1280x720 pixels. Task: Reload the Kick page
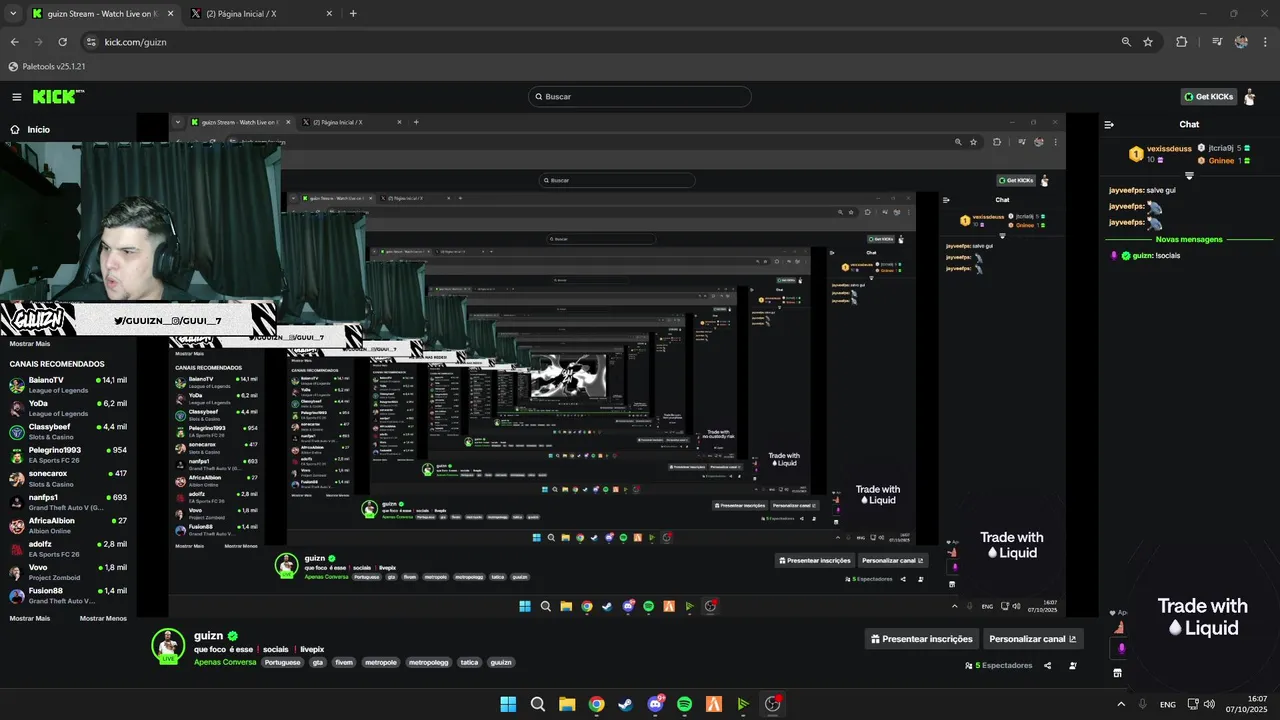[x=63, y=42]
